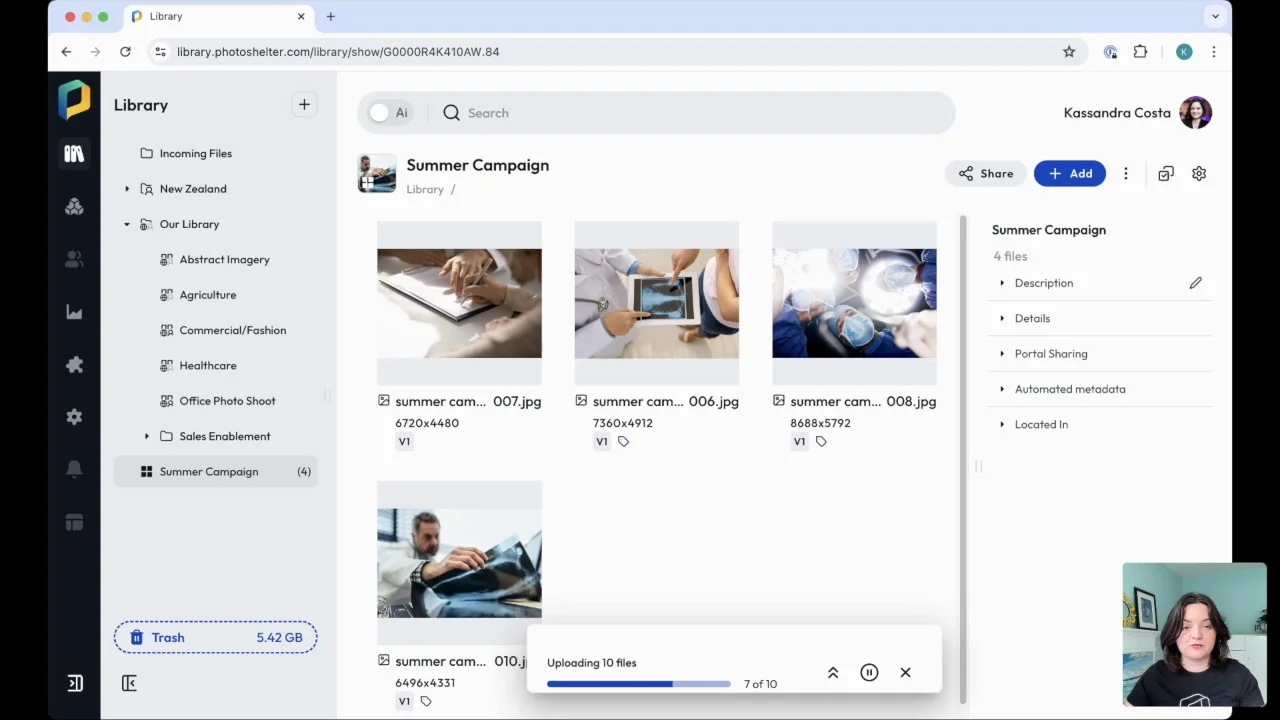This screenshot has height=720, width=1280.
Task: Collapse the Our Library tree node
Action: pyautogui.click(x=127, y=225)
